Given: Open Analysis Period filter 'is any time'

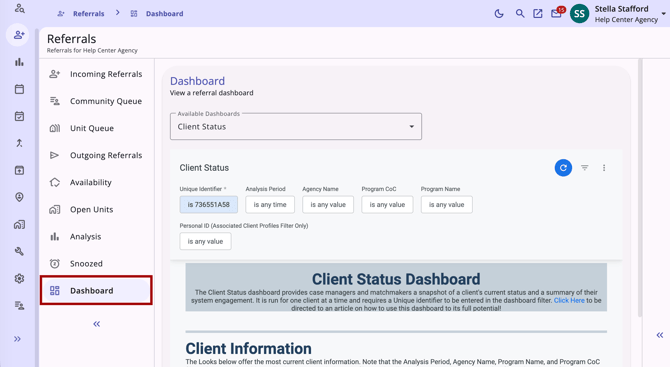Looking at the screenshot, I should (270, 205).
